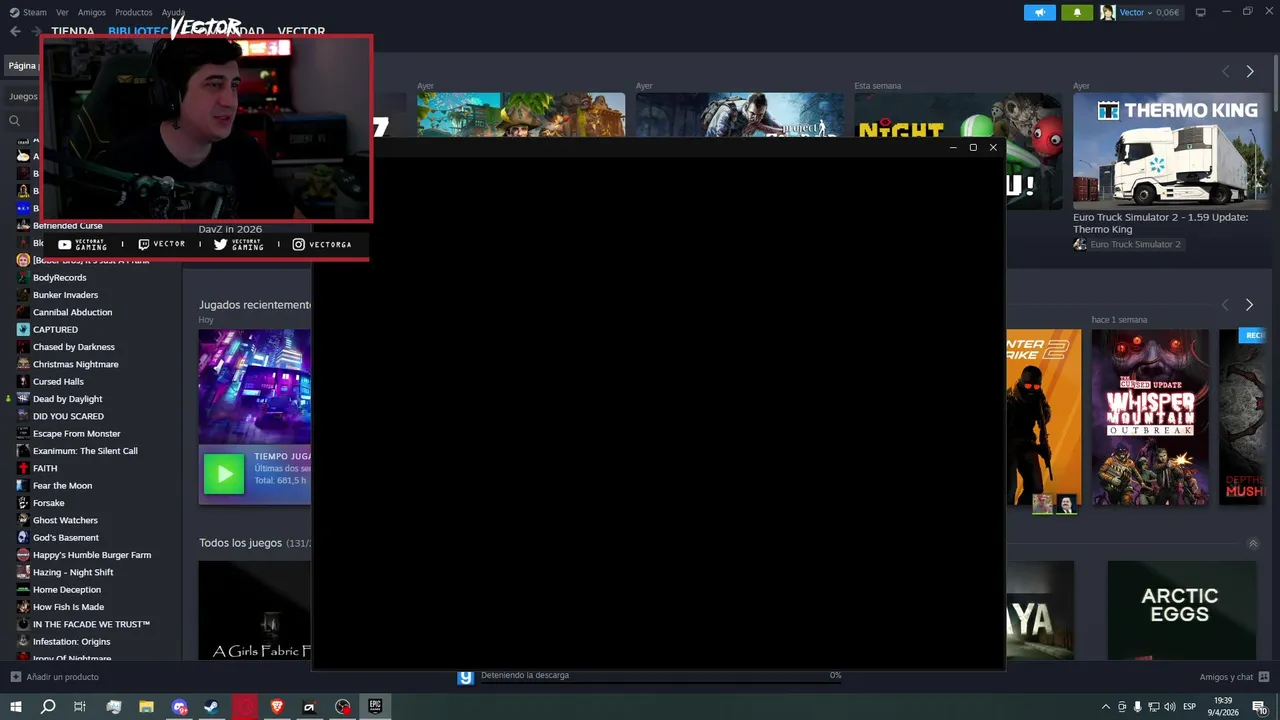Open Whisper Mountain Outbreak game cover
Viewport: 1280px width, 720px height.
(1150, 417)
